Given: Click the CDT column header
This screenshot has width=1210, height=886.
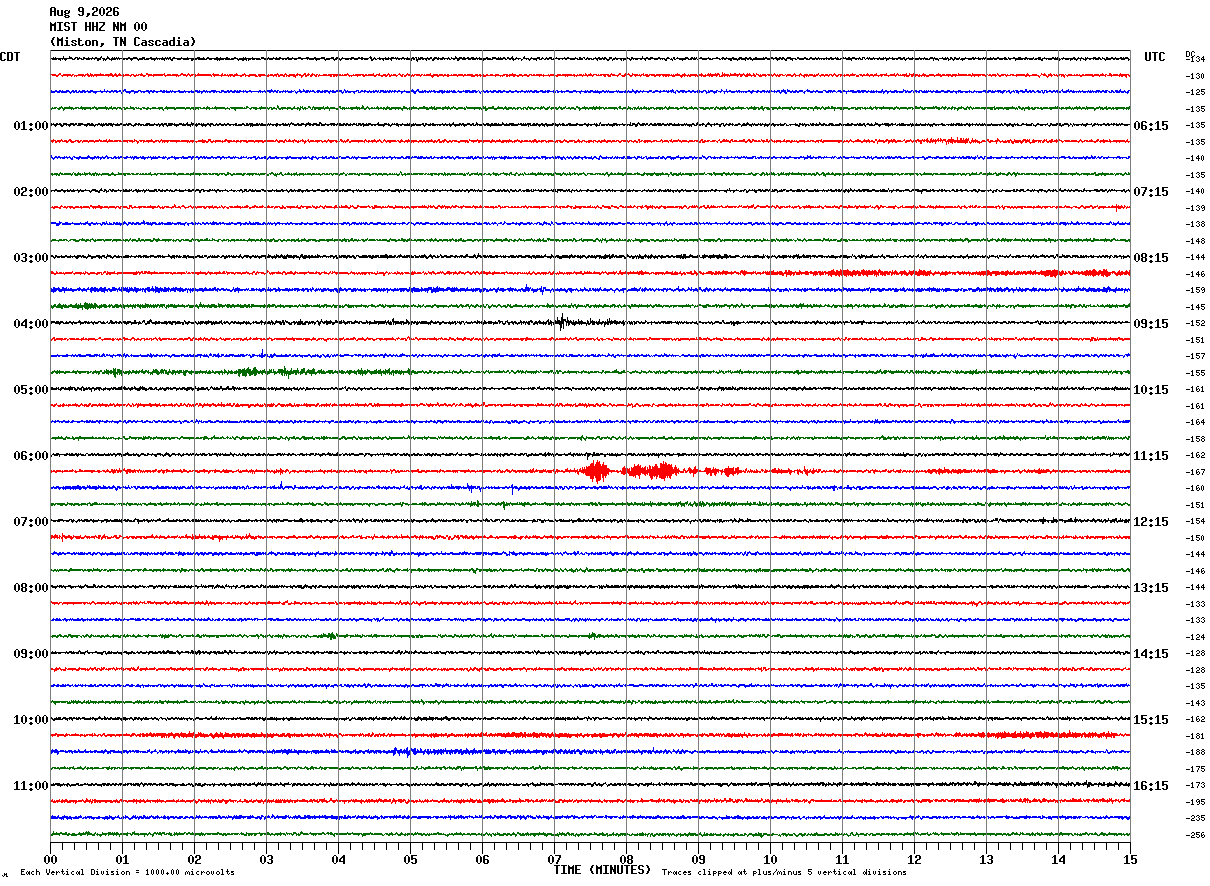Looking at the screenshot, I should coord(10,57).
